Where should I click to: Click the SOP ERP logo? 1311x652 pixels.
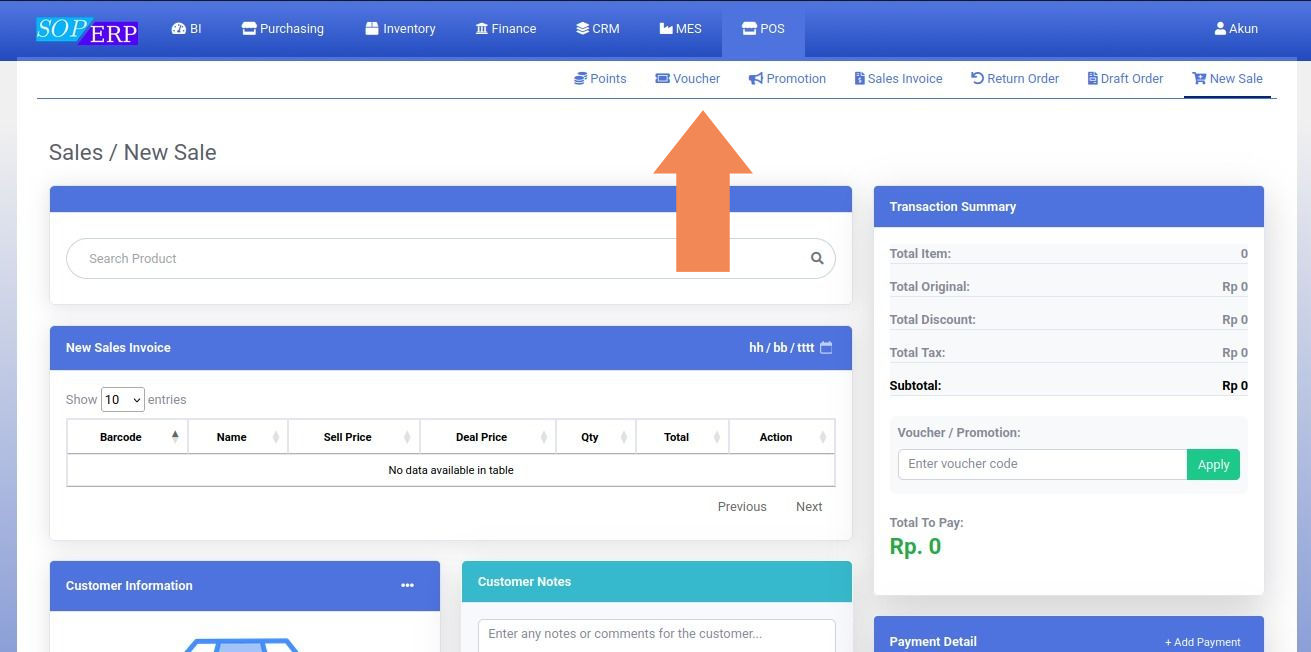click(87, 30)
